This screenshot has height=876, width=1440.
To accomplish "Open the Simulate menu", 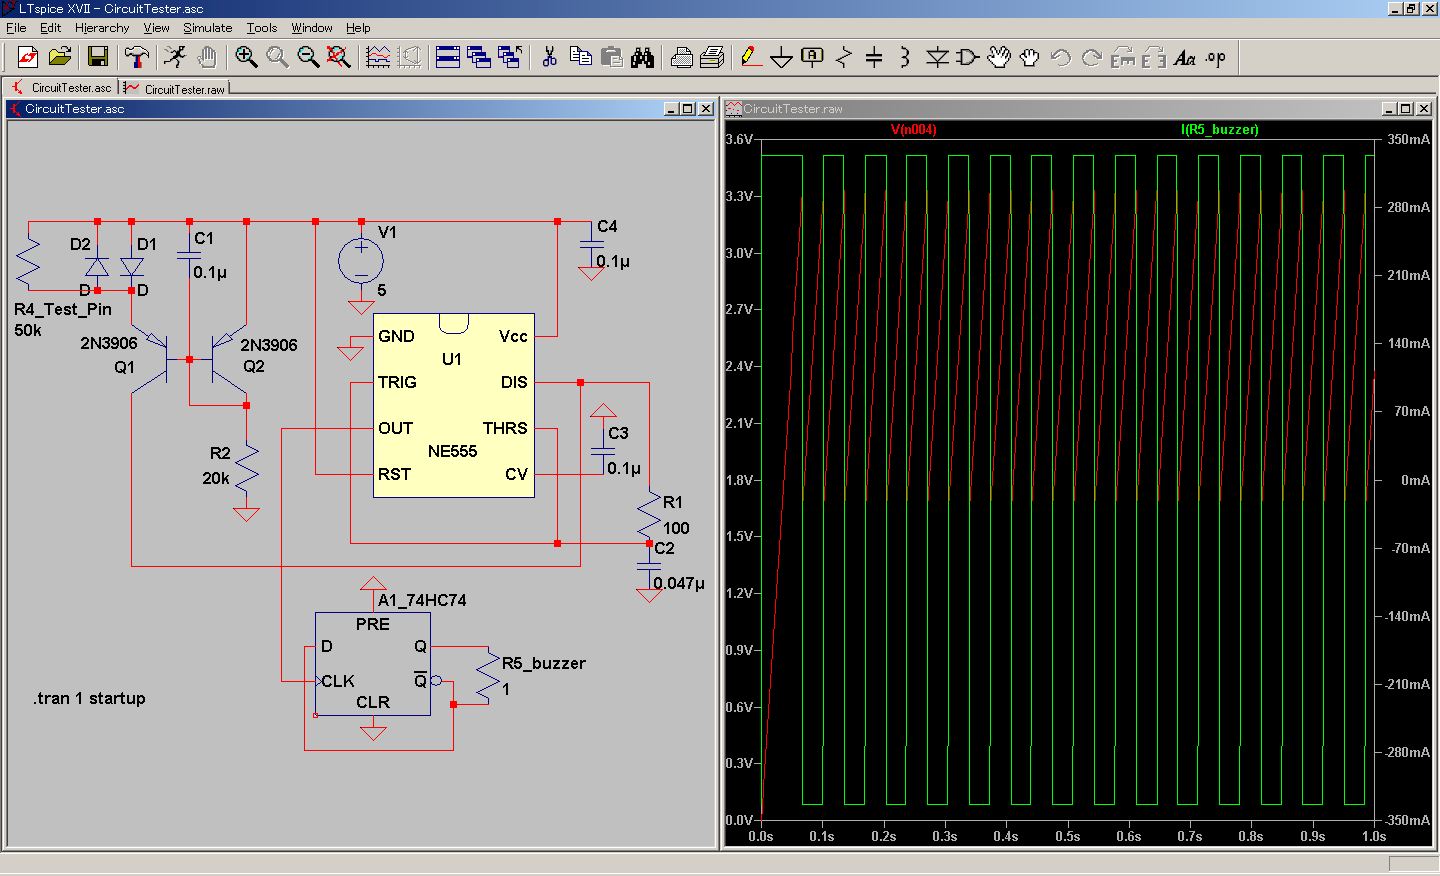I will [x=207, y=28].
